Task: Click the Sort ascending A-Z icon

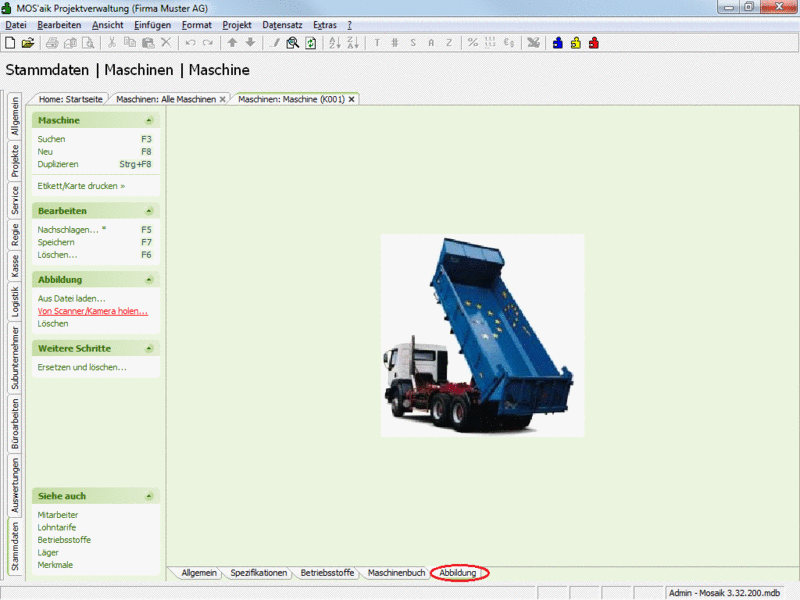Action: coord(335,43)
